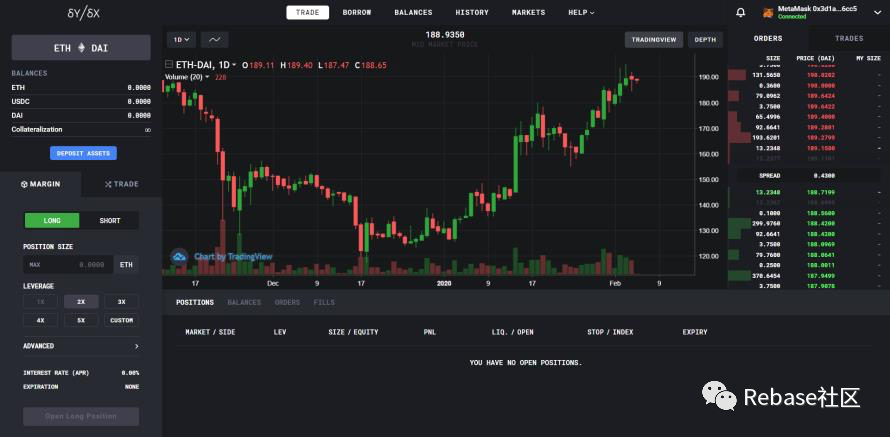Open the HELP menu dropdown
Viewport: 890px width, 437px height.
[581, 12]
